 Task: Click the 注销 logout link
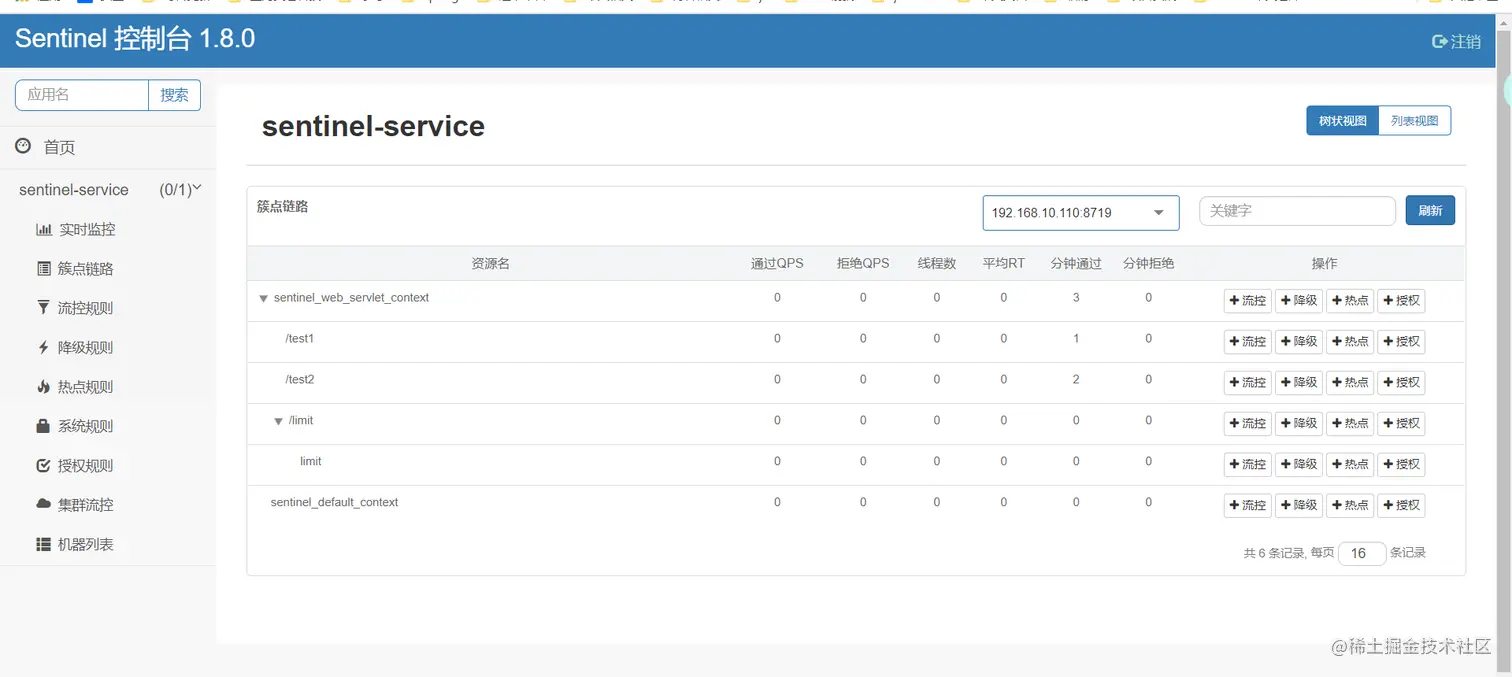(x=1457, y=41)
